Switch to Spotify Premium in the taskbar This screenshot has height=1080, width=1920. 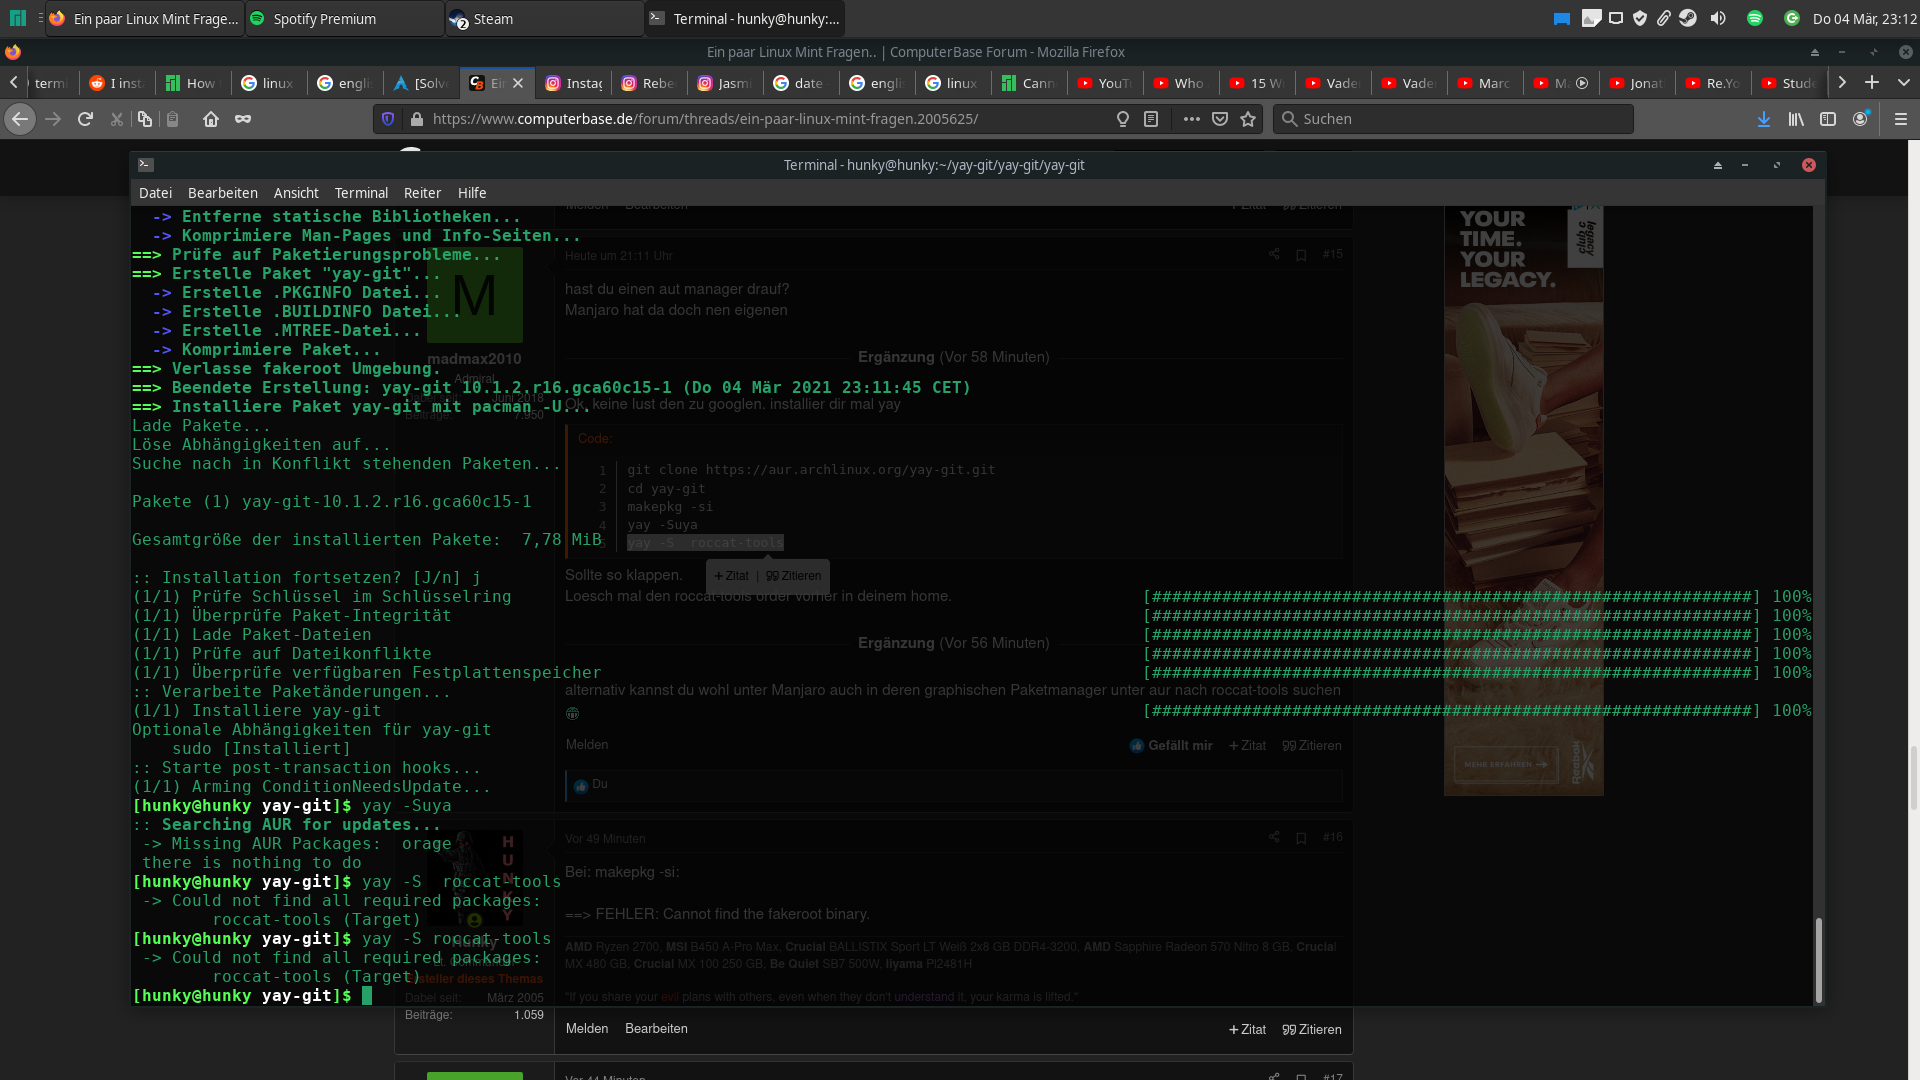(x=345, y=18)
